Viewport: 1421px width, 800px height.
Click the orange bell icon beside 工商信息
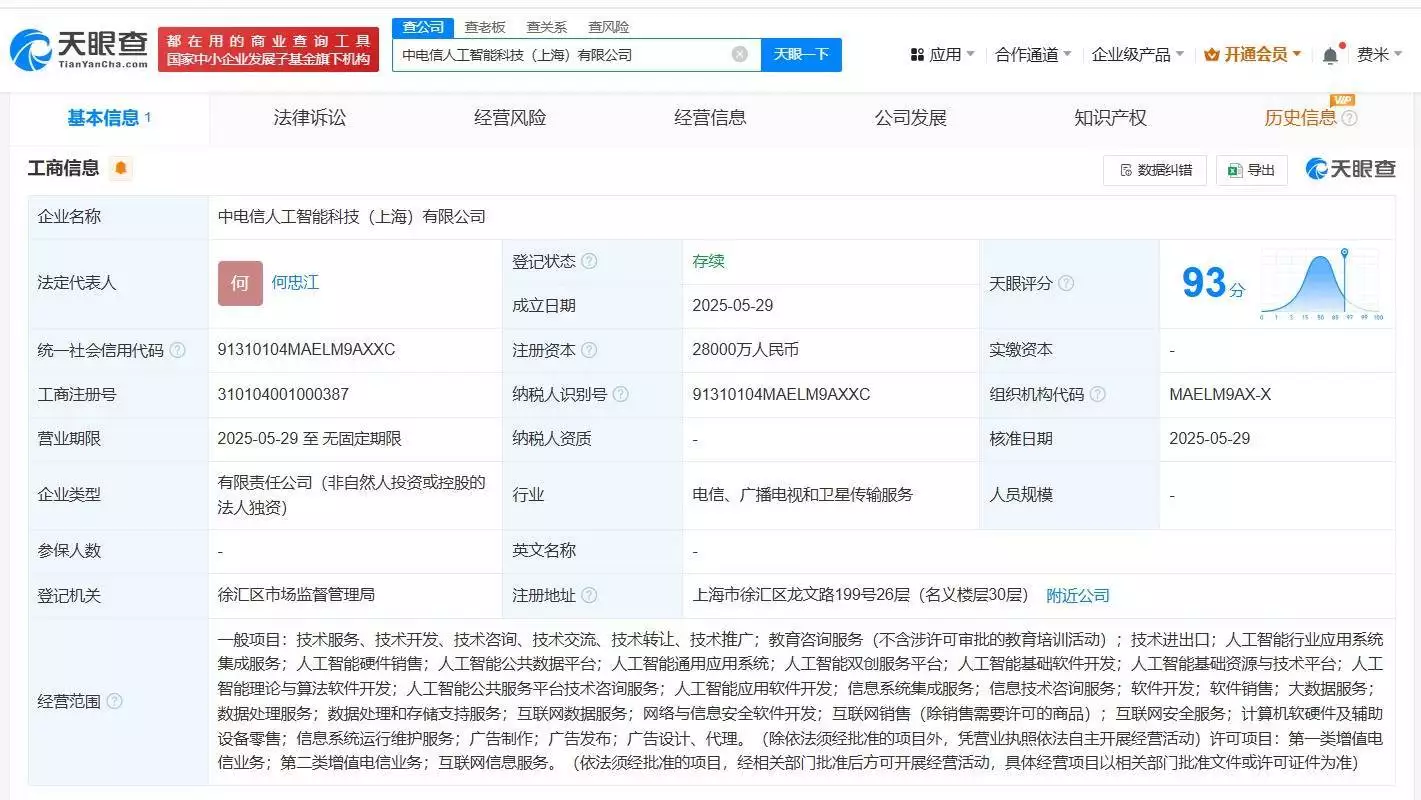[x=121, y=168]
